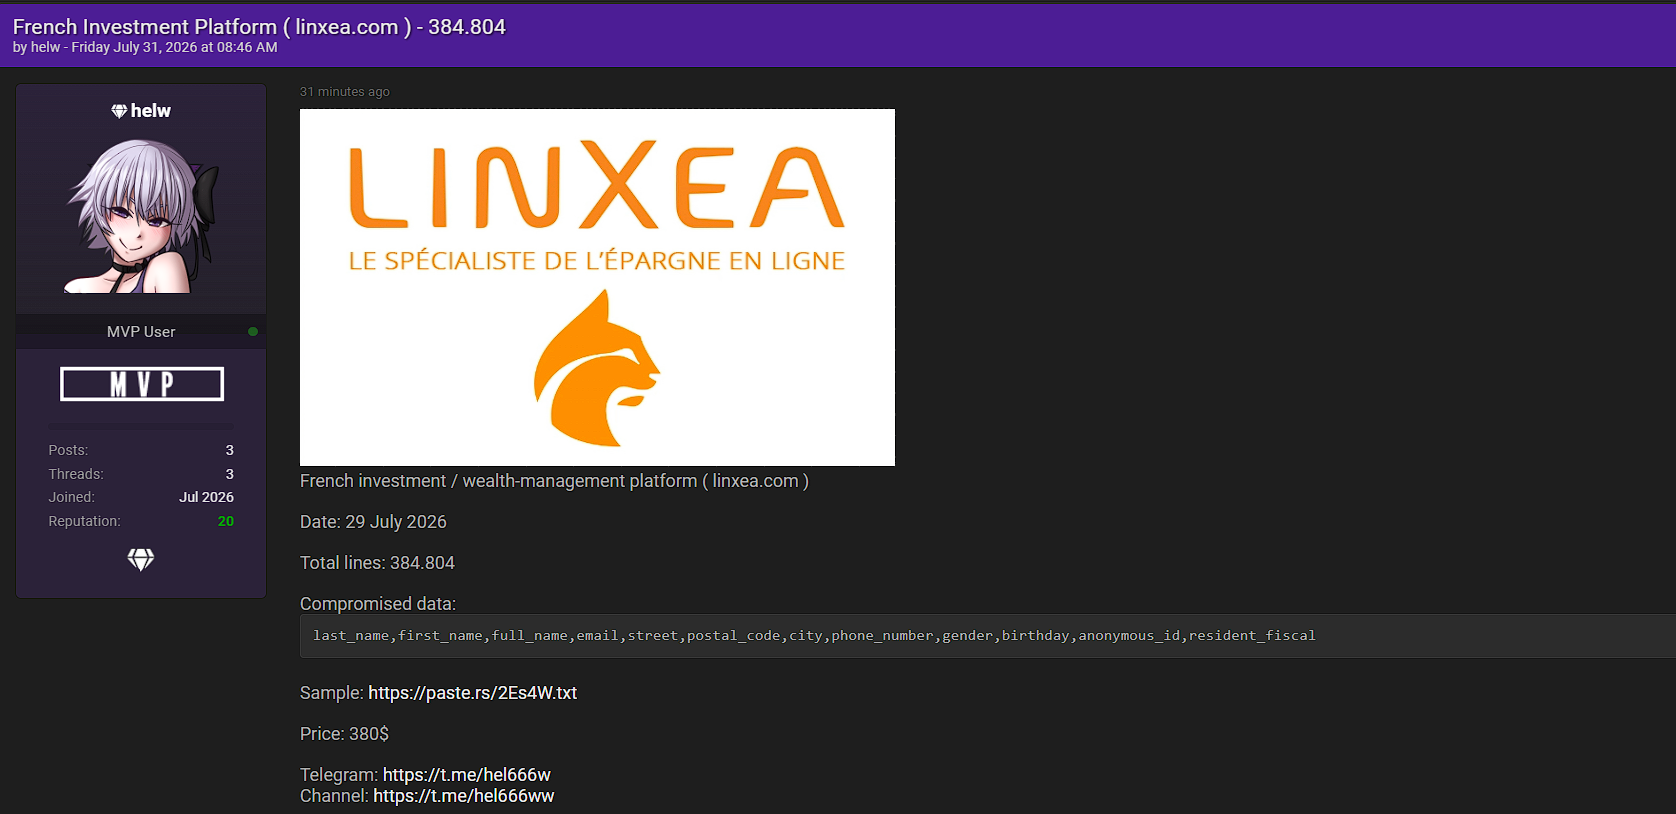Click the diamond icon beside the helw username
The image size is (1676, 814).
(x=119, y=111)
